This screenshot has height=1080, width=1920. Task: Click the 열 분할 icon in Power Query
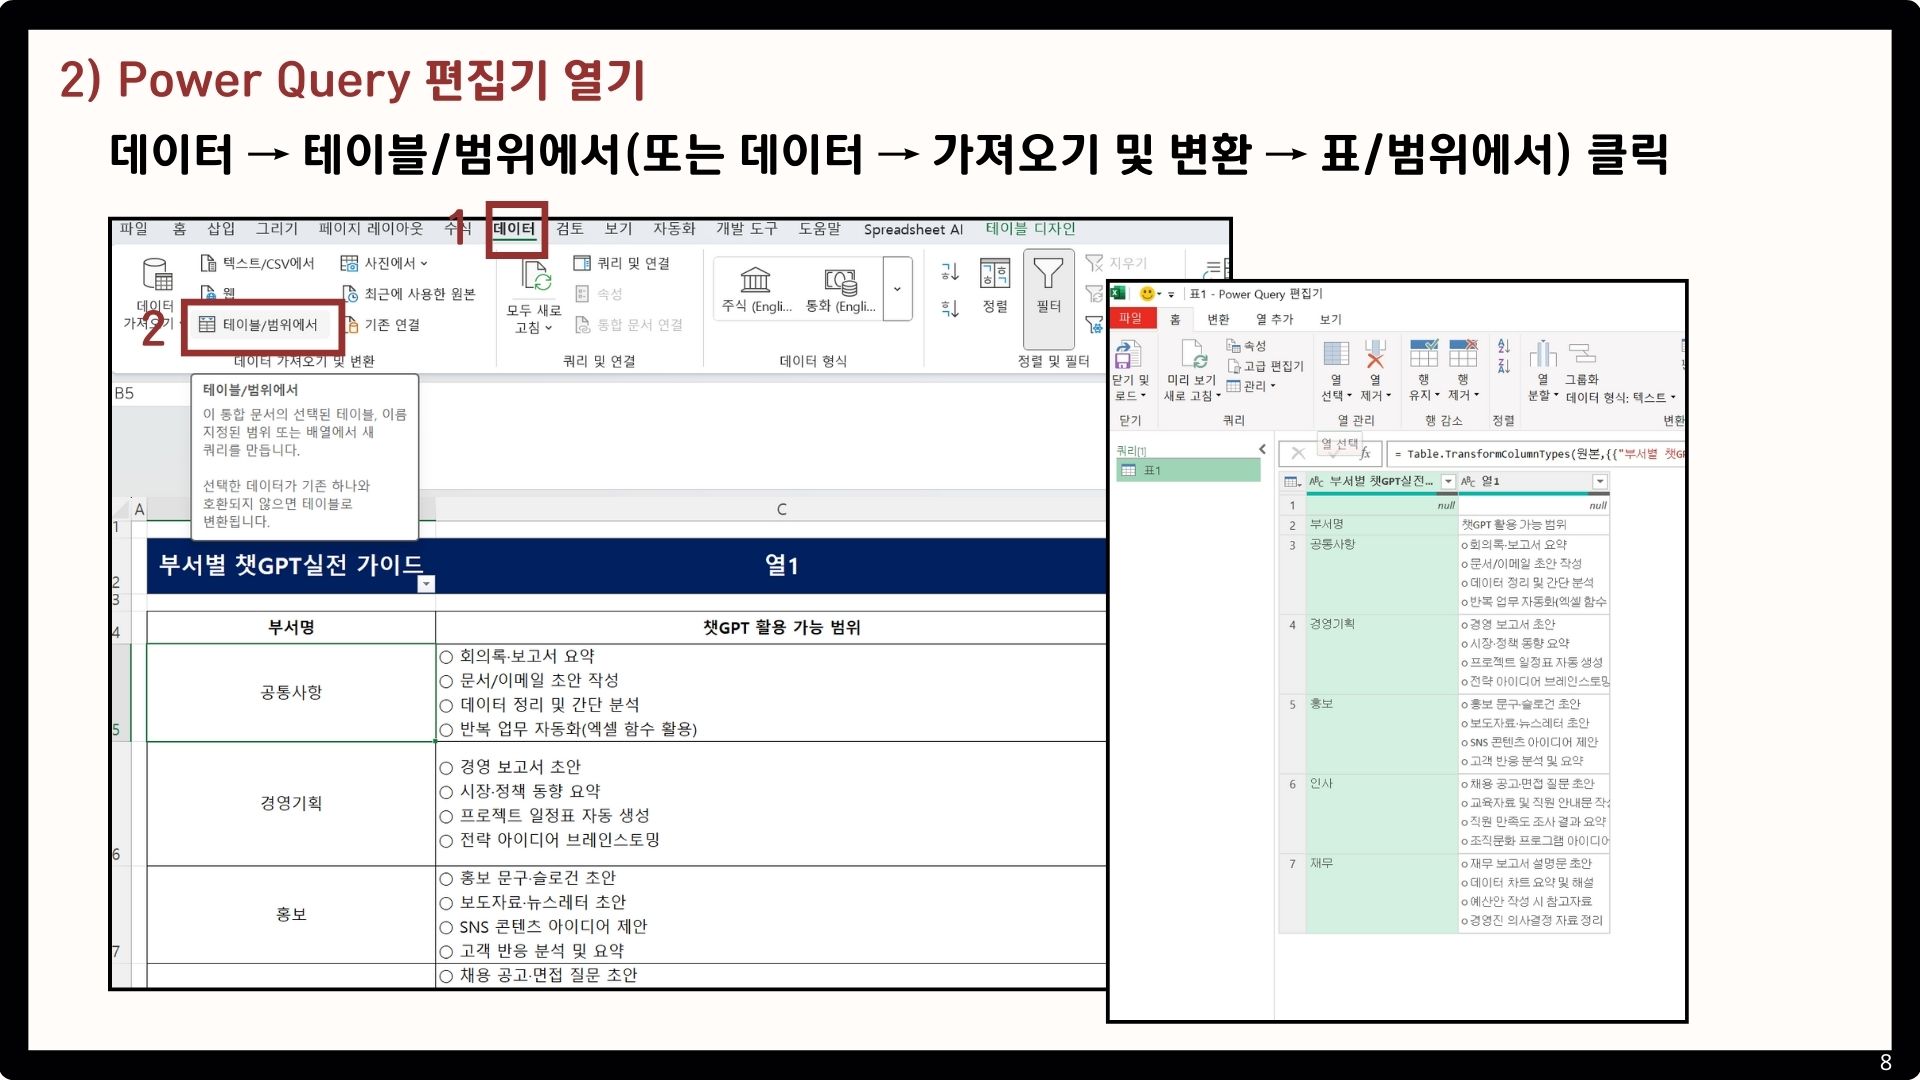pyautogui.click(x=1542, y=355)
